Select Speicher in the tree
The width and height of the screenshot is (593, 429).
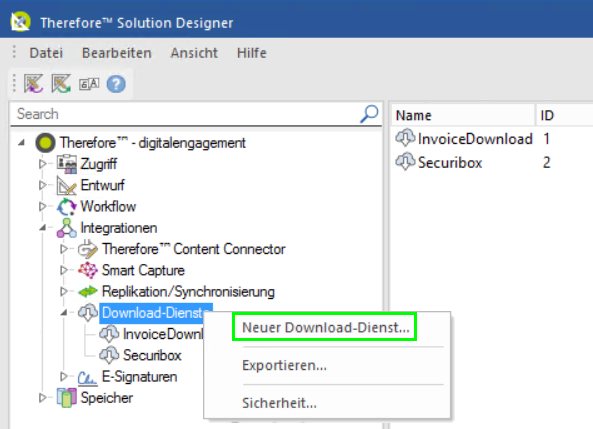tap(106, 398)
